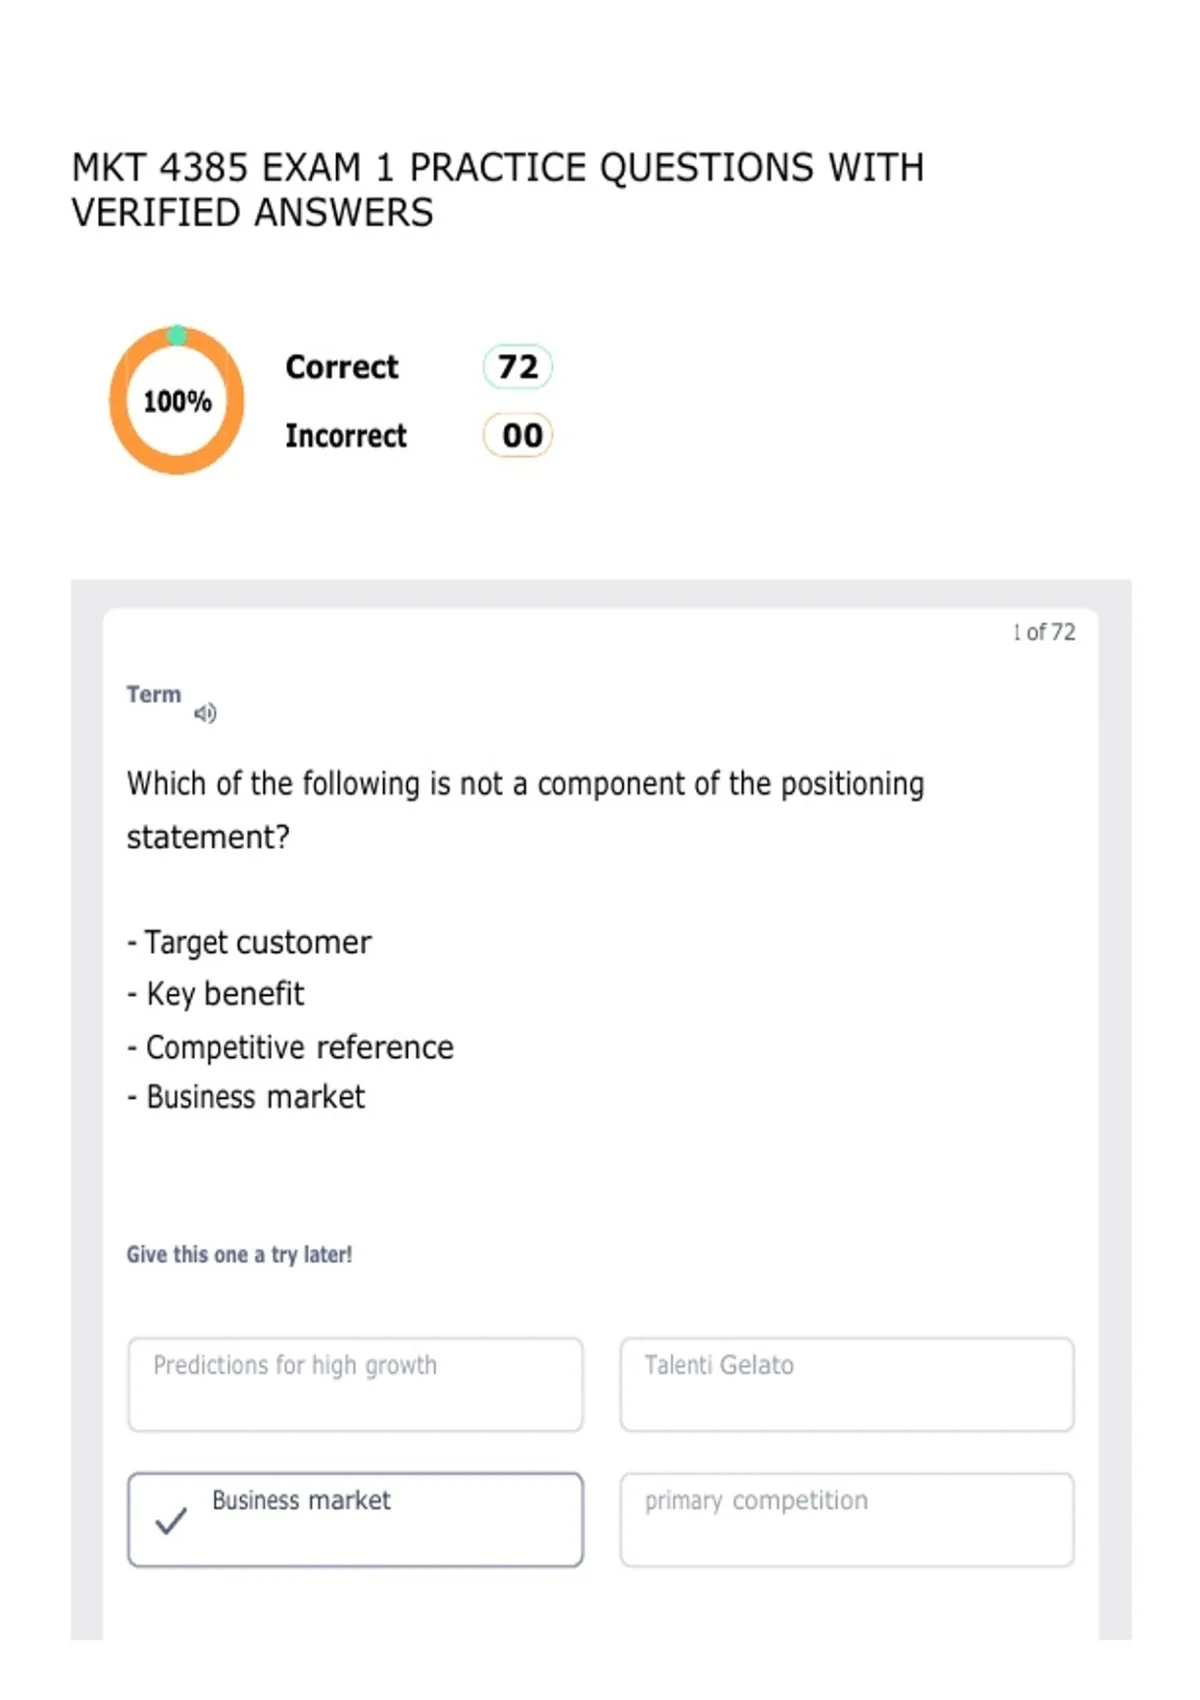Pick the Talenti Gelato answer option
The image size is (1200, 1700).
click(x=847, y=1384)
